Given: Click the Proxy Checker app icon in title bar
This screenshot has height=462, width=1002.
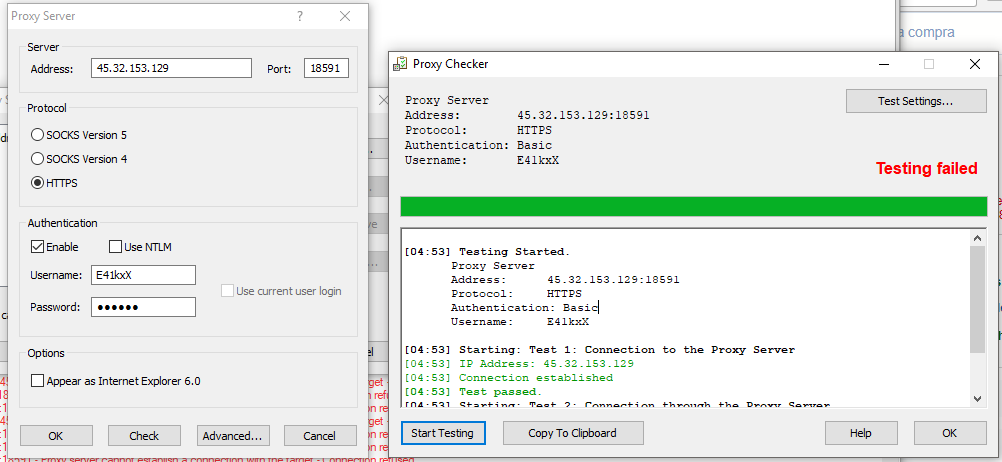Looking at the screenshot, I should [401, 64].
